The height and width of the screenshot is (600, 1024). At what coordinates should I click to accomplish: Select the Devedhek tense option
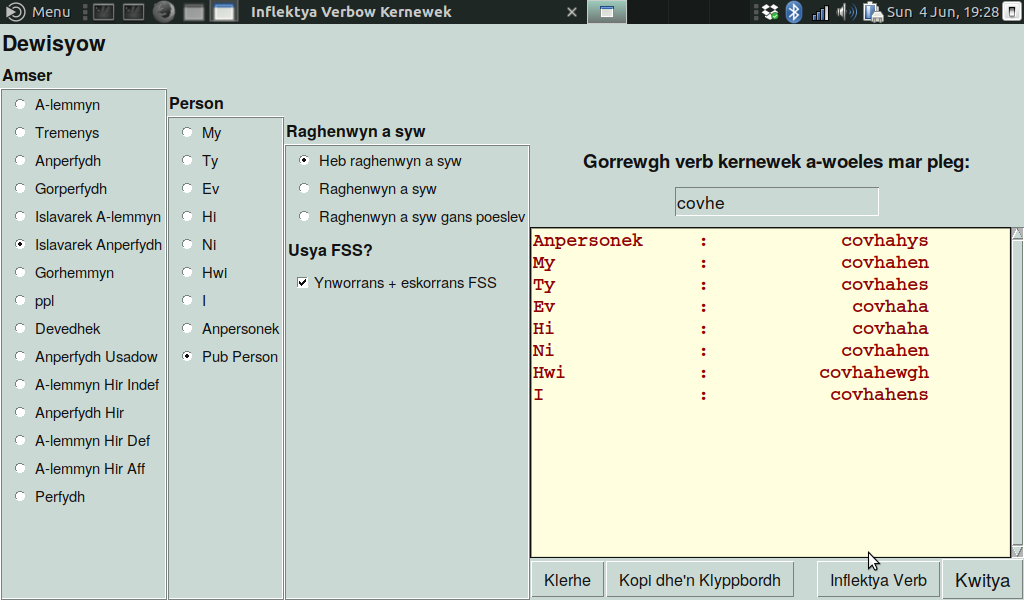(20, 328)
